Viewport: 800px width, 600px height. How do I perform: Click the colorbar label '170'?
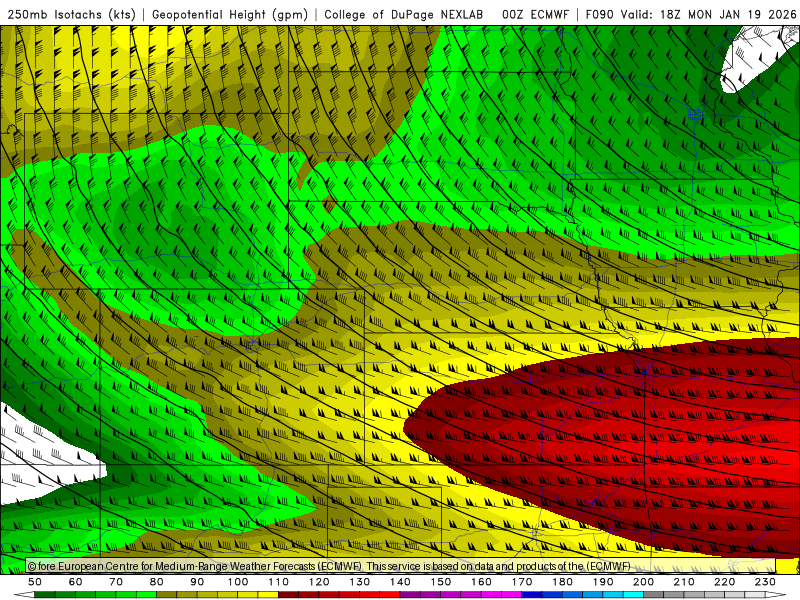pyautogui.click(x=521, y=582)
